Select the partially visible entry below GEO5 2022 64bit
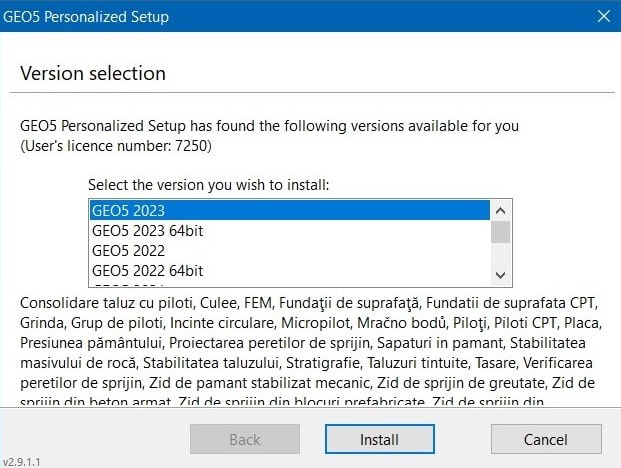621x468 pixels. (290, 284)
